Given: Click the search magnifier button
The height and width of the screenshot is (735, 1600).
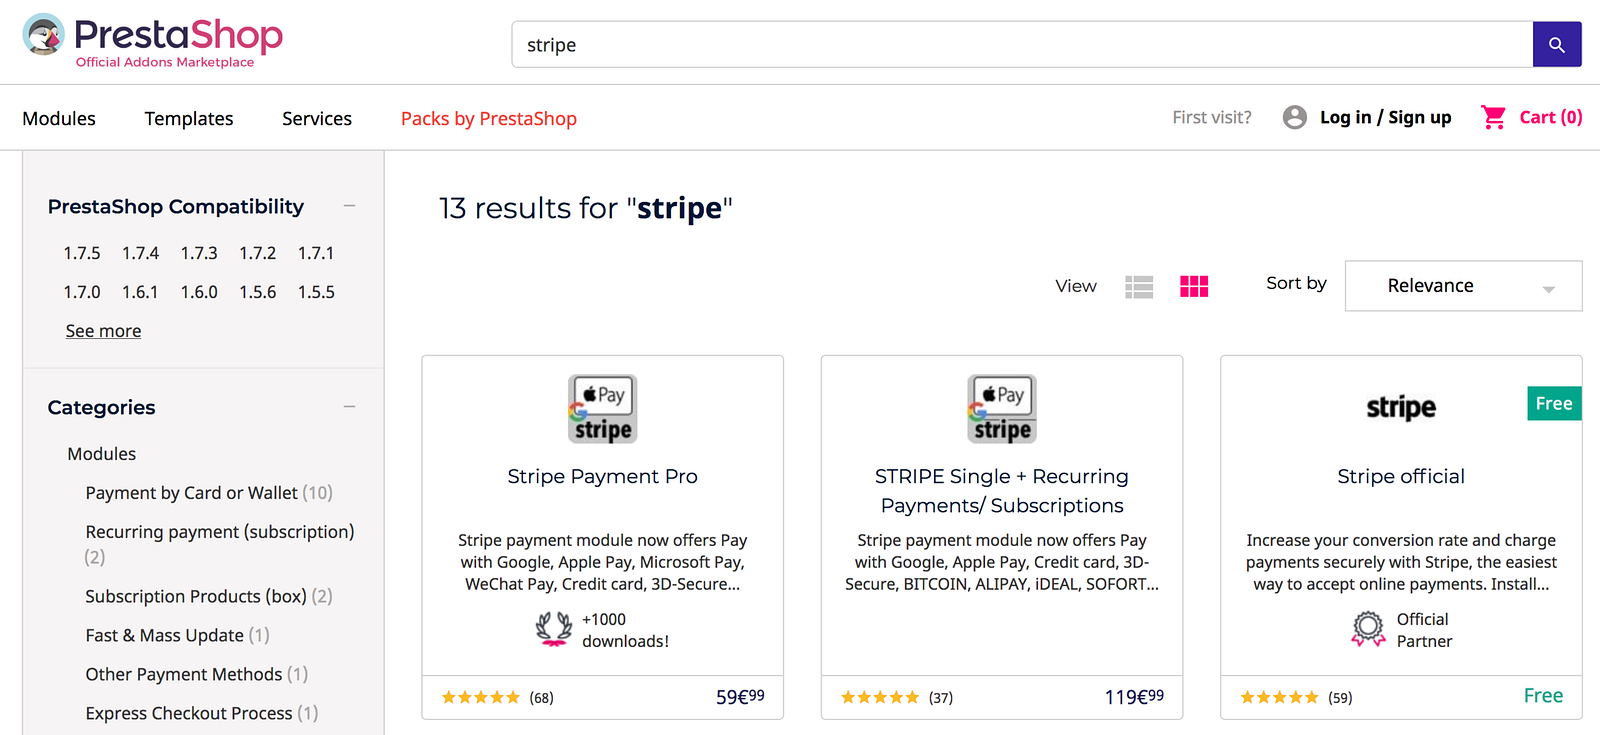Looking at the screenshot, I should click(x=1556, y=45).
